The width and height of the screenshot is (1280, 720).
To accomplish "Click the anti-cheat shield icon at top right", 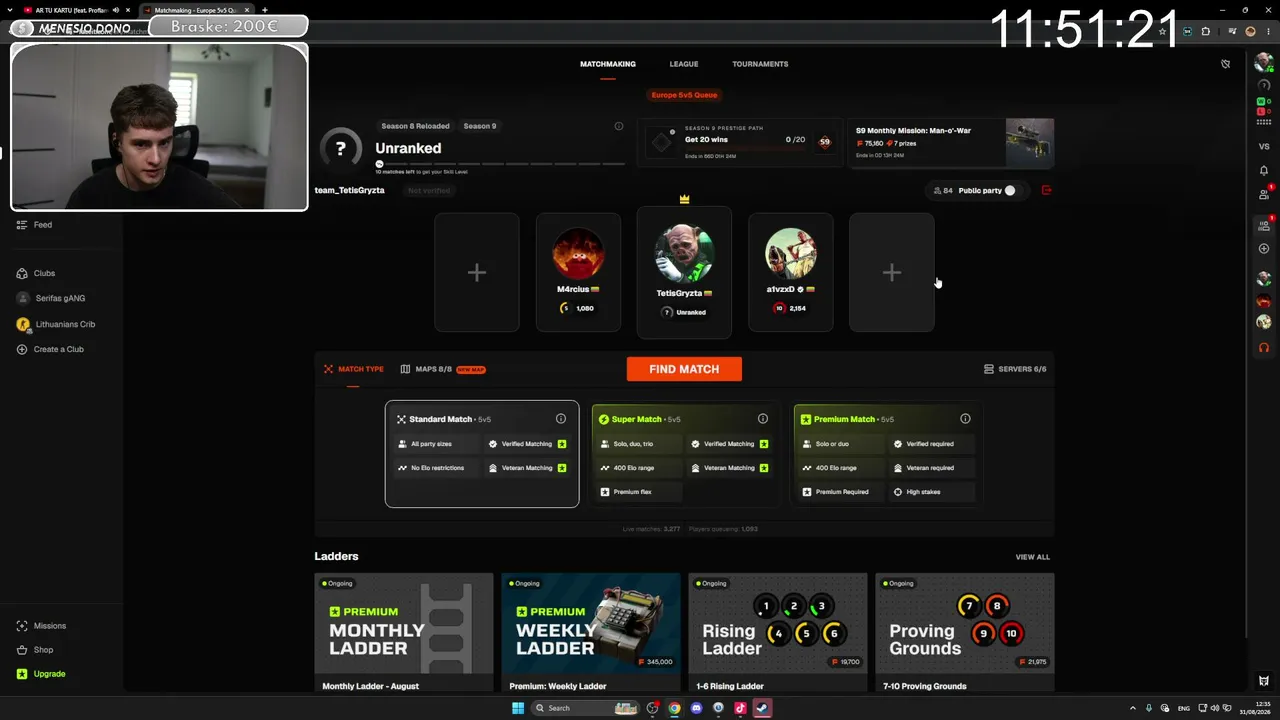I will [1225, 64].
